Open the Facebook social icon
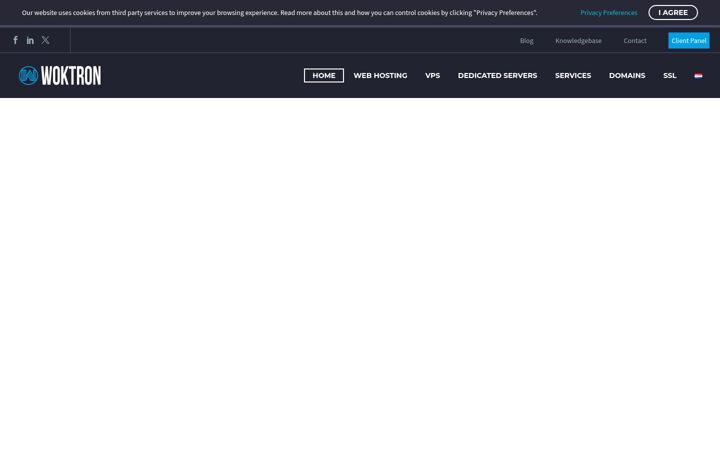The height and width of the screenshot is (450, 720). coord(16,40)
